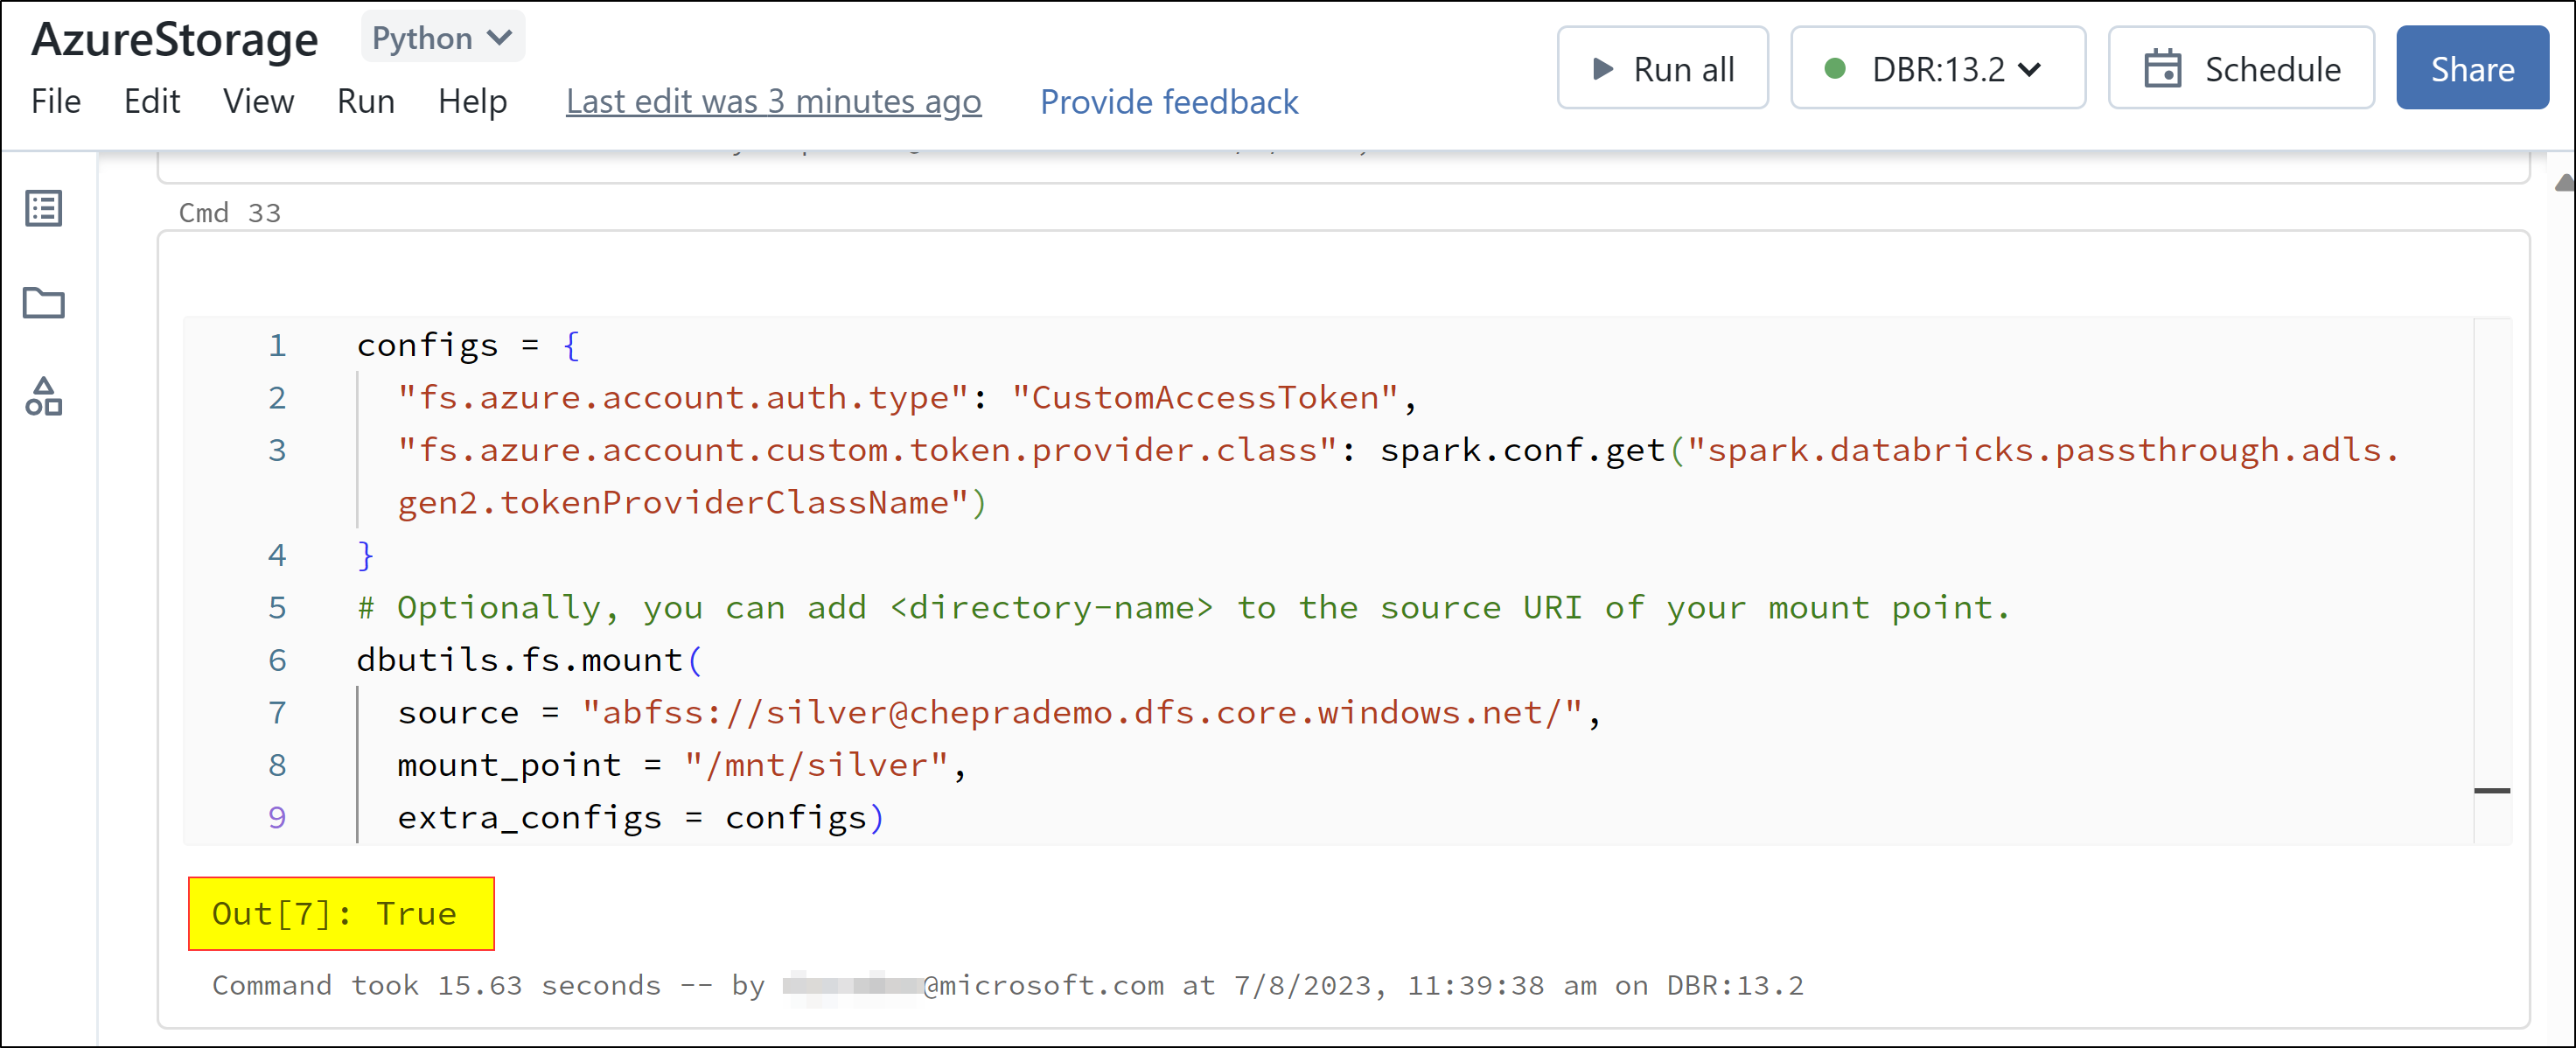The width and height of the screenshot is (2576, 1048).
Task: Click the Python dropdown chevron icon
Action: pos(499,37)
